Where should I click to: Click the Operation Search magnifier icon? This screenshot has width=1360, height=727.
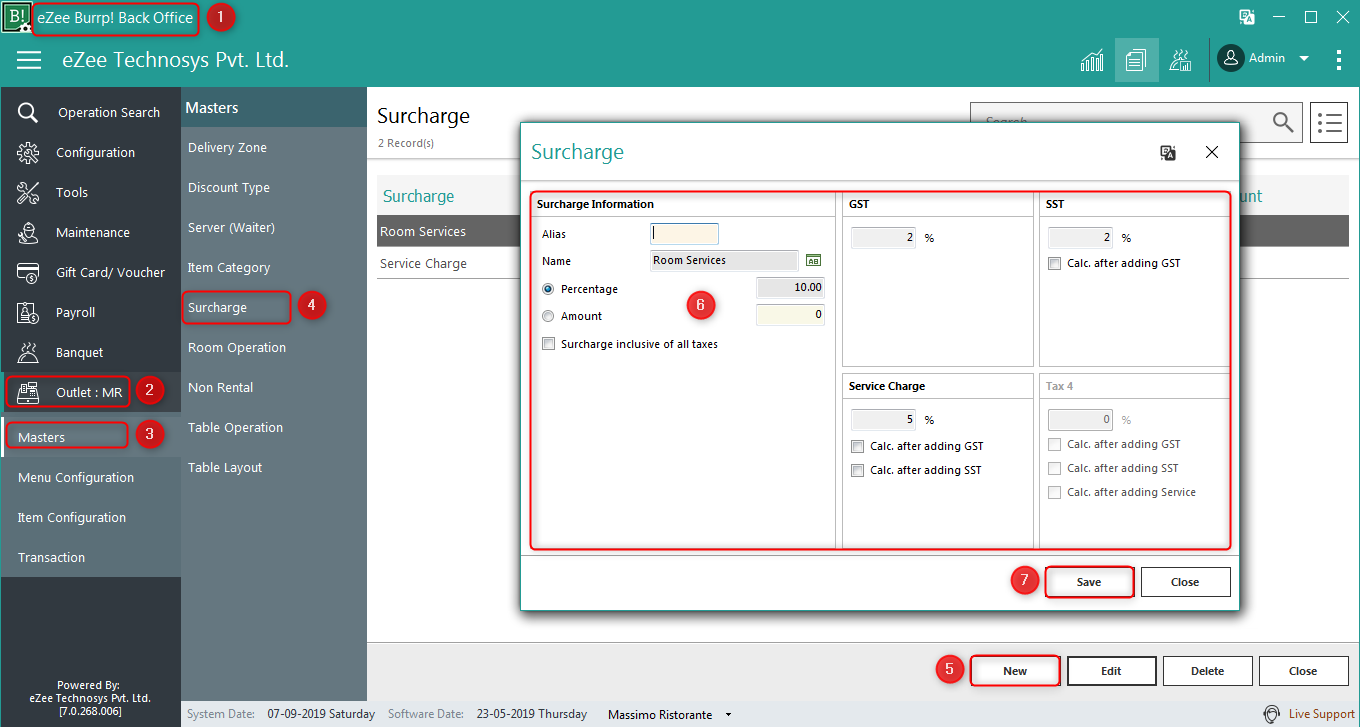click(x=28, y=113)
